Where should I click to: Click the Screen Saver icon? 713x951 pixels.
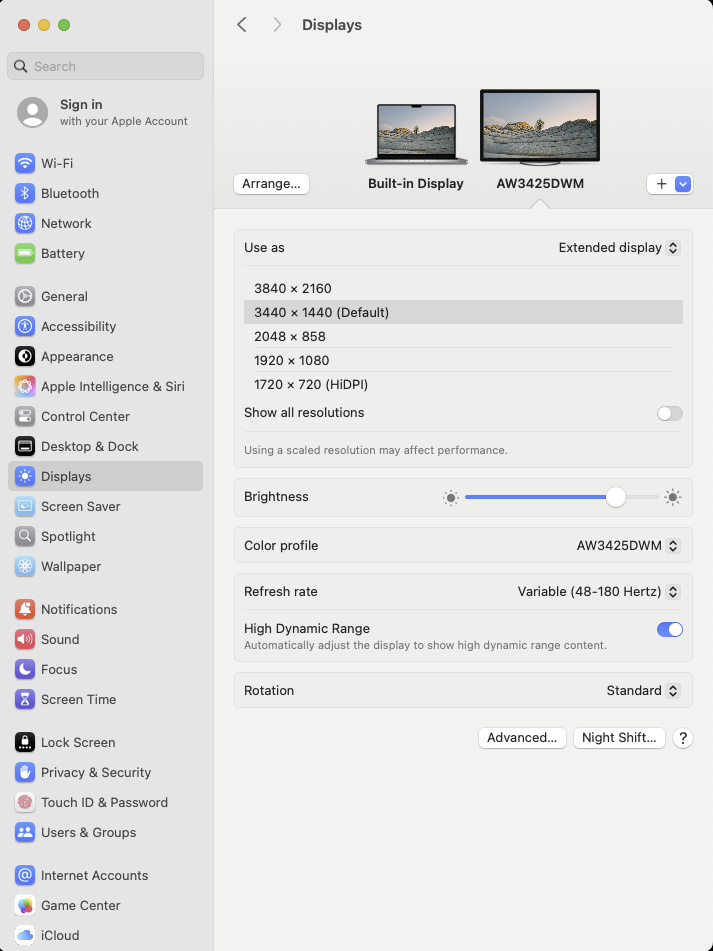click(25, 506)
